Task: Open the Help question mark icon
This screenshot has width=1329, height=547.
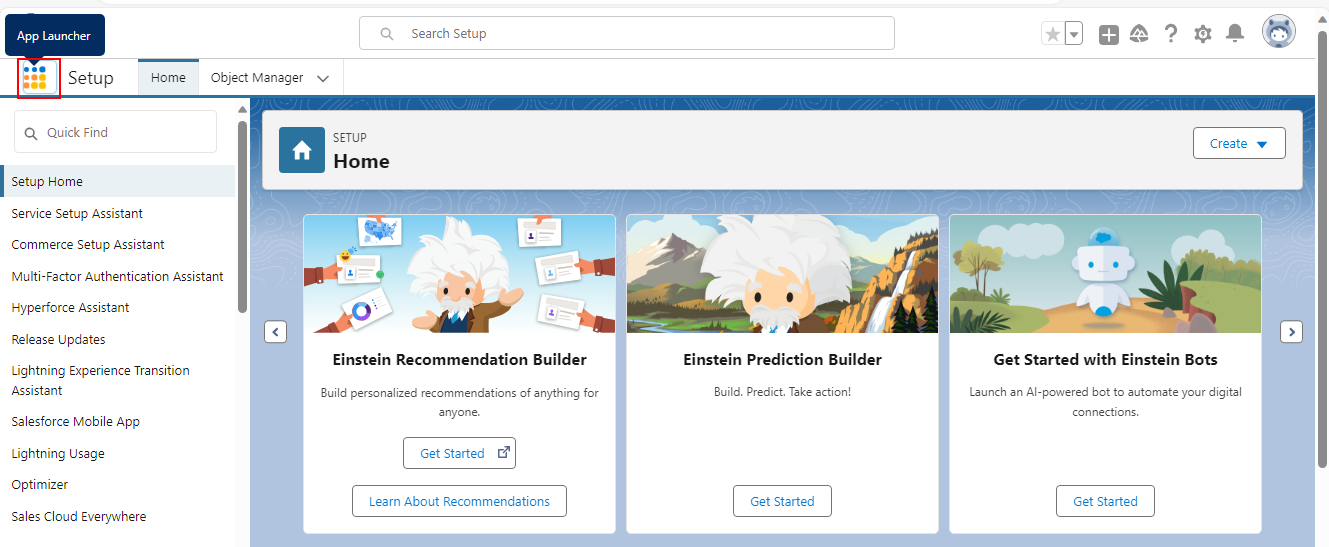Action: [x=1171, y=34]
